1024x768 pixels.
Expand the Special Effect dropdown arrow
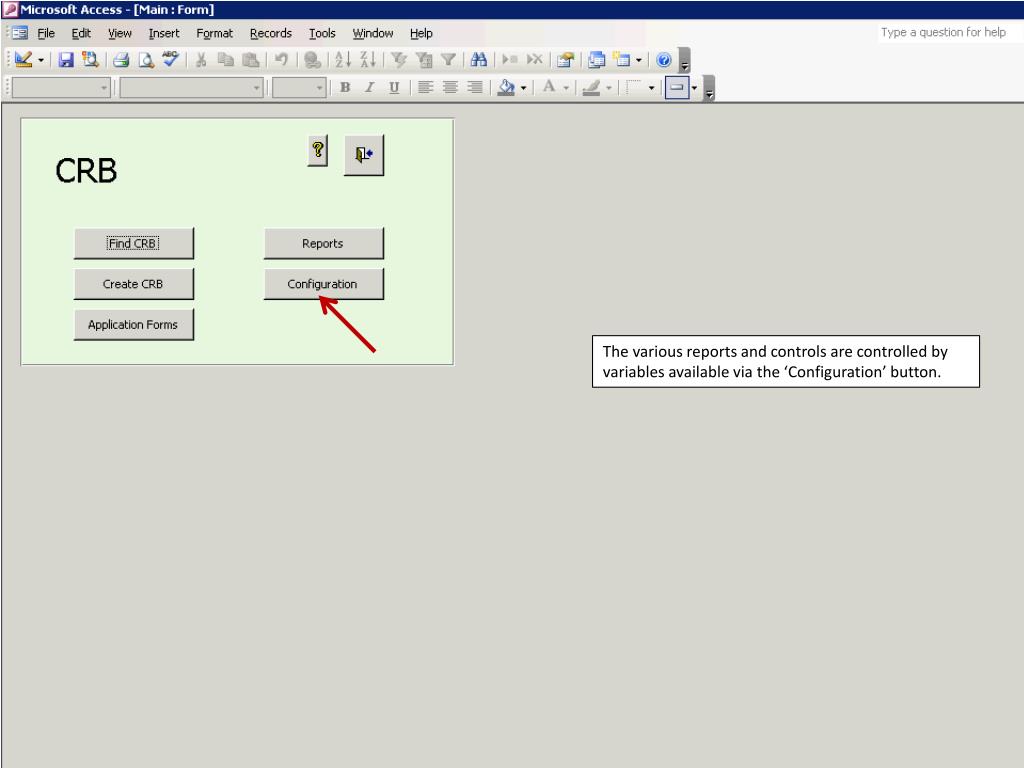694,88
